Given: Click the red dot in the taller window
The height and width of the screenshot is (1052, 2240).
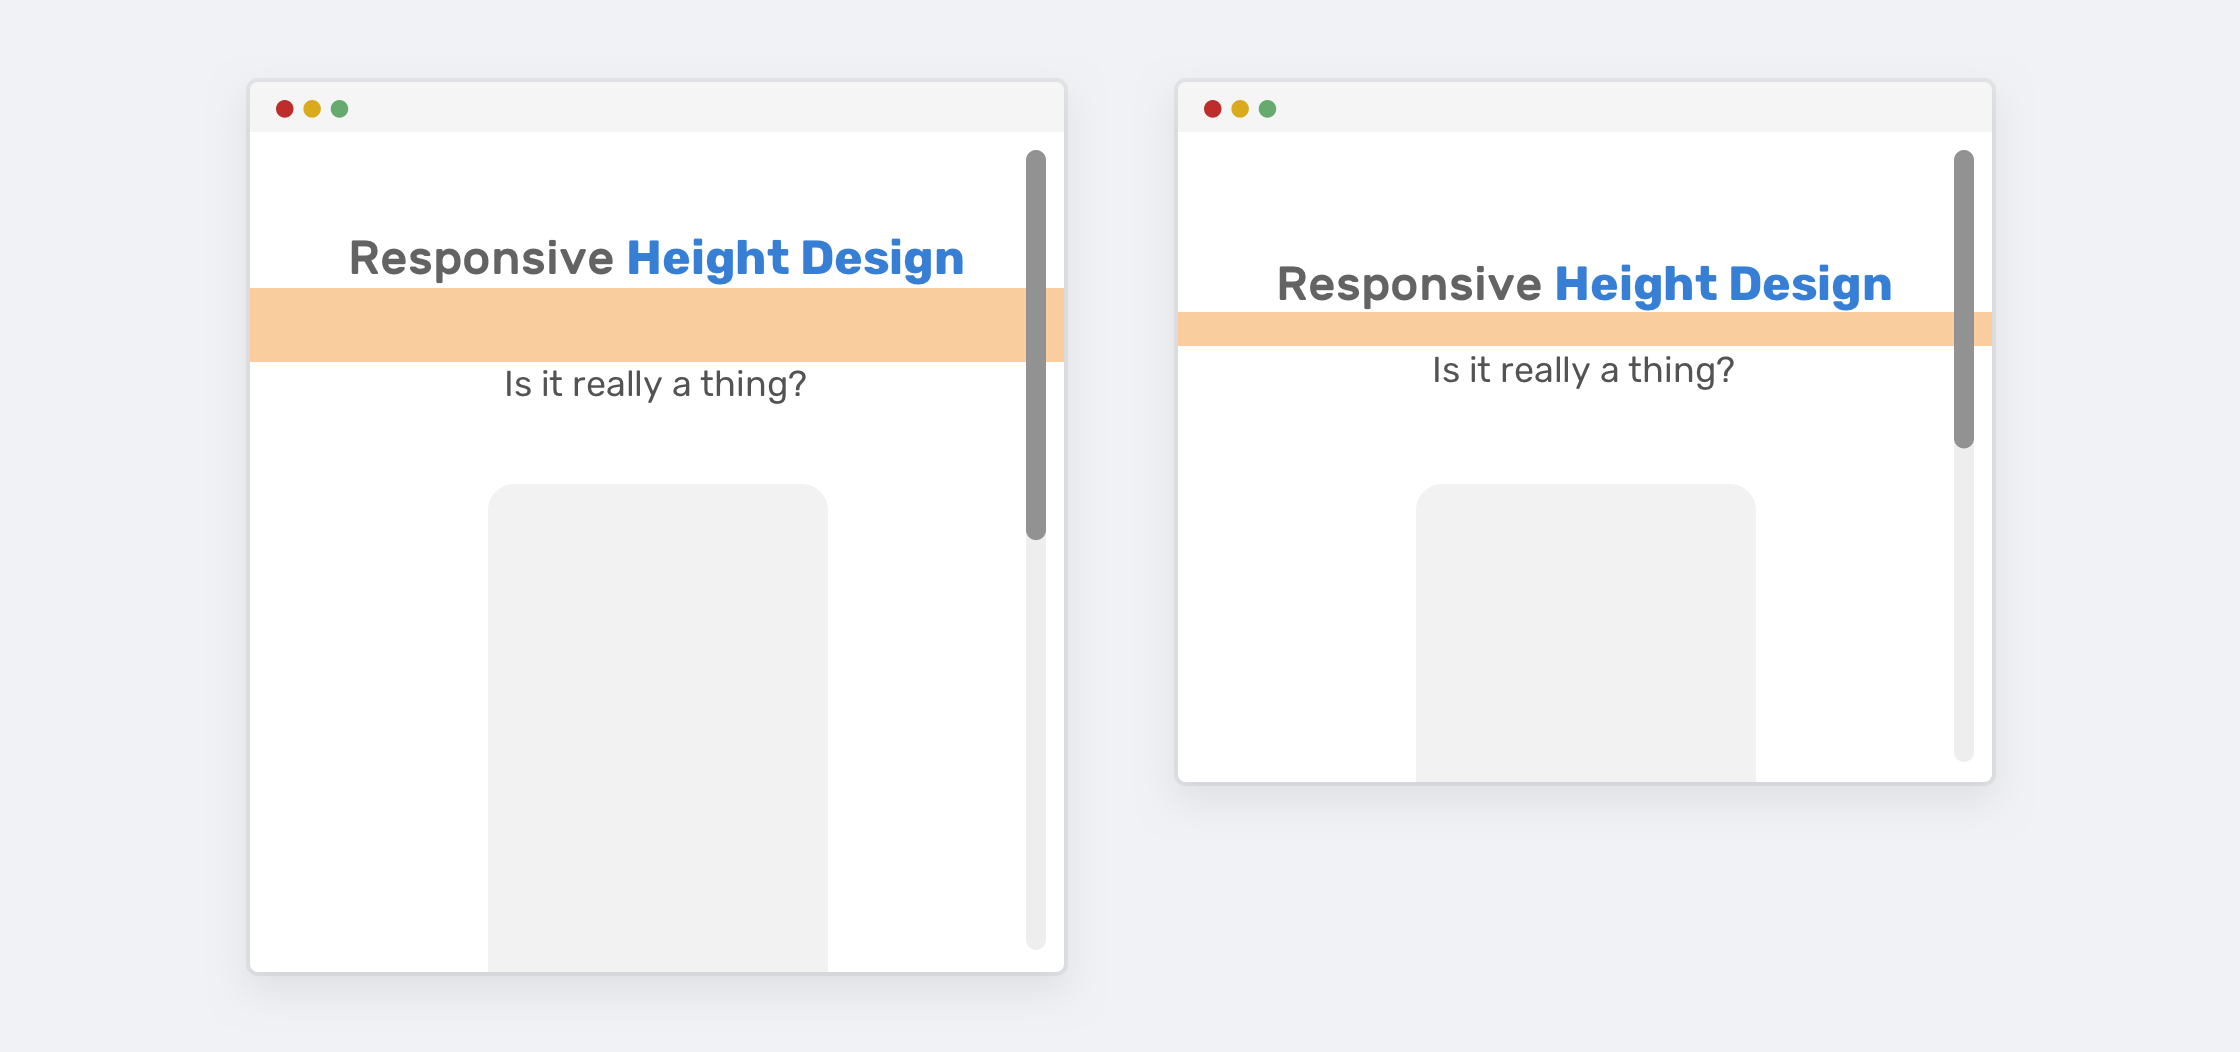Looking at the screenshot, I should point(284,109).
